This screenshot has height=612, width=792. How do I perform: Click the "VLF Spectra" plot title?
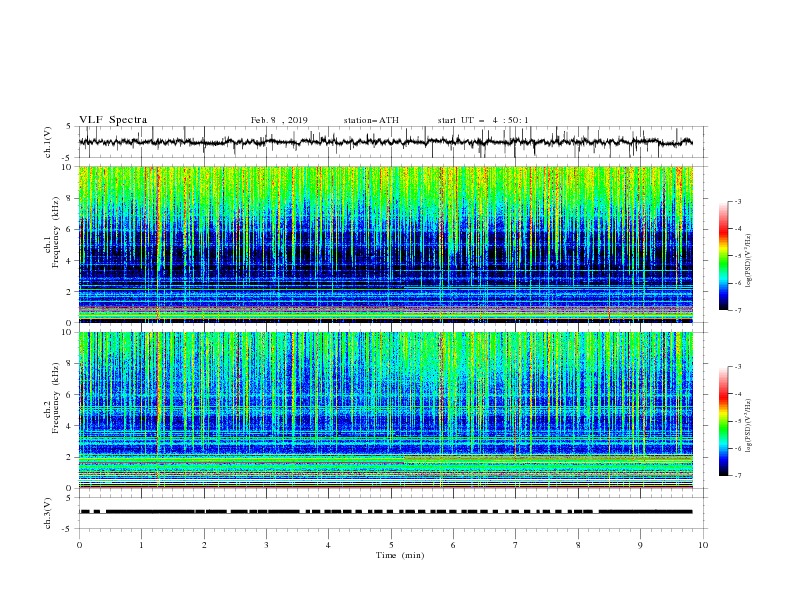point(113,120)
